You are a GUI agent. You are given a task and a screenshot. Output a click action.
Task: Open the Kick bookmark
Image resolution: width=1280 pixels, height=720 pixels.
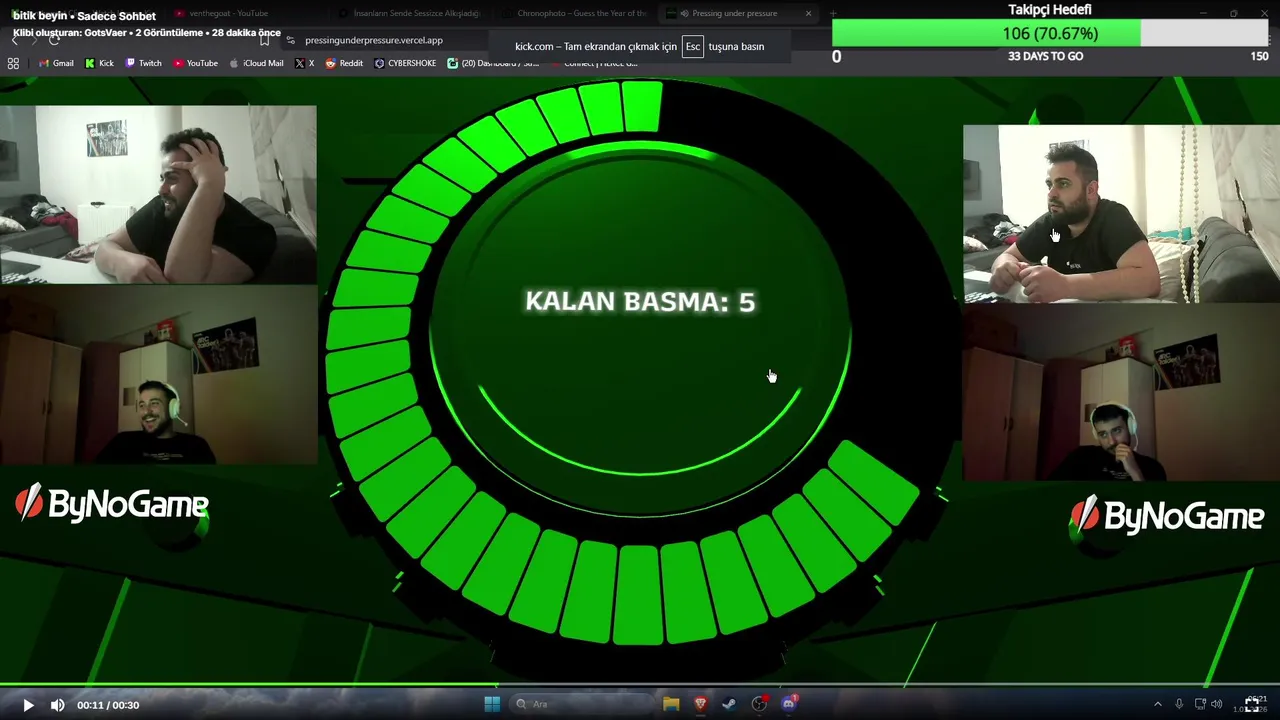99,63
